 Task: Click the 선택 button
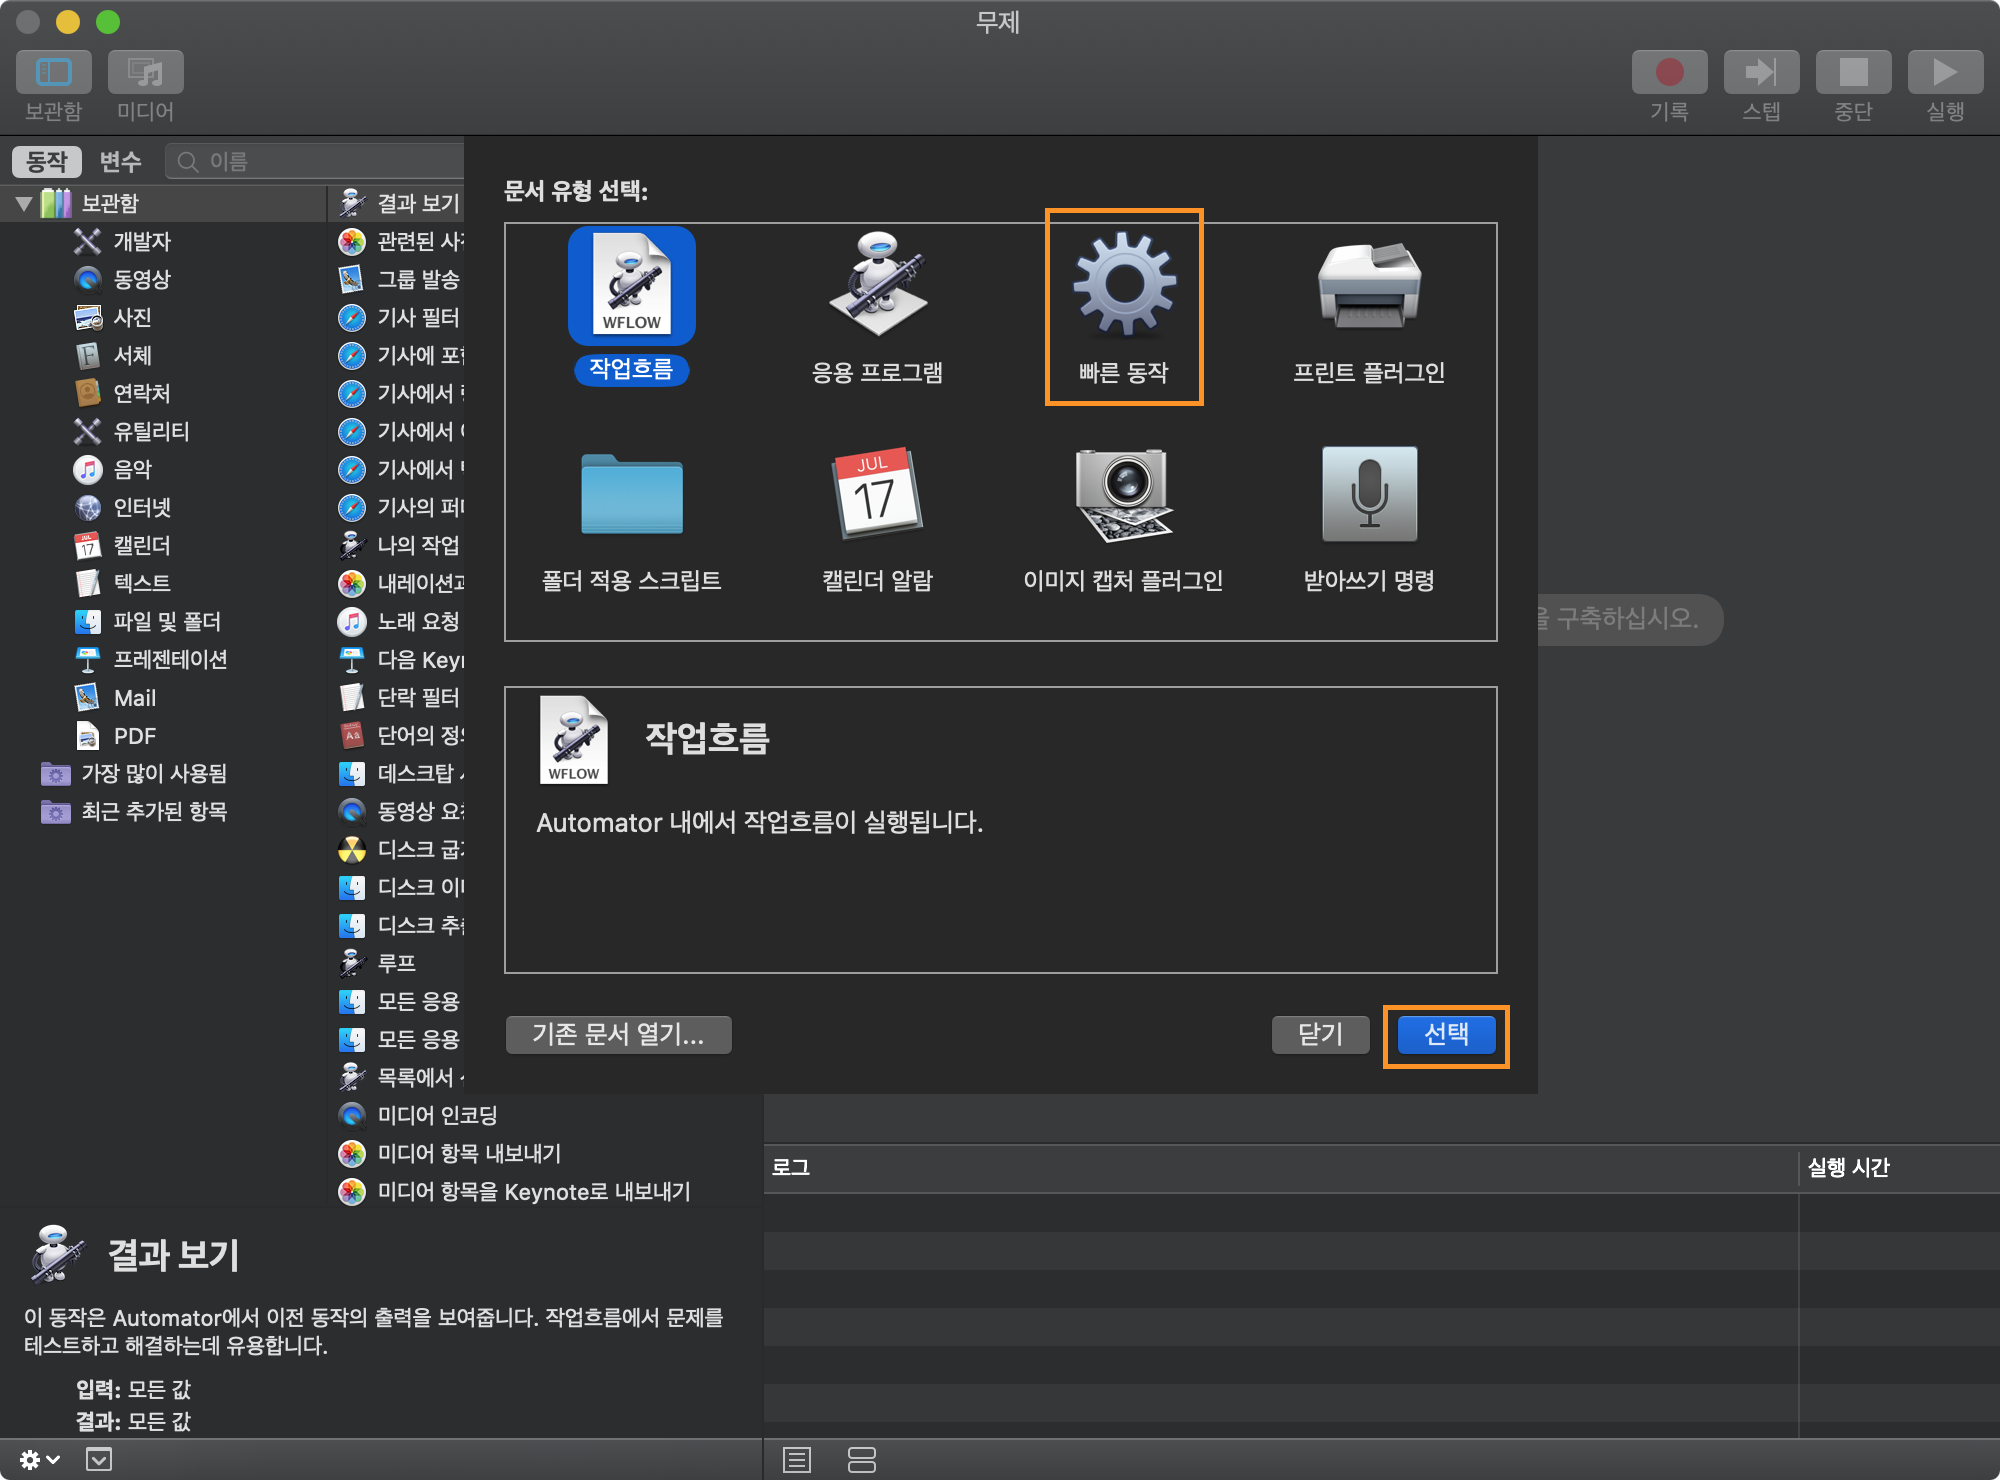tap(1446, 1035)
